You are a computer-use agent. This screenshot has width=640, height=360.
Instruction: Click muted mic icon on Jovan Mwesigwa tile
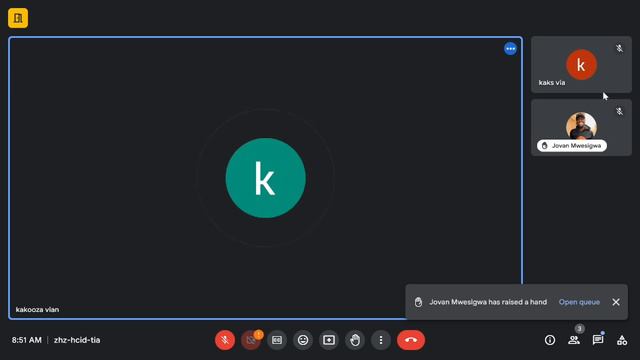point(619,111)
